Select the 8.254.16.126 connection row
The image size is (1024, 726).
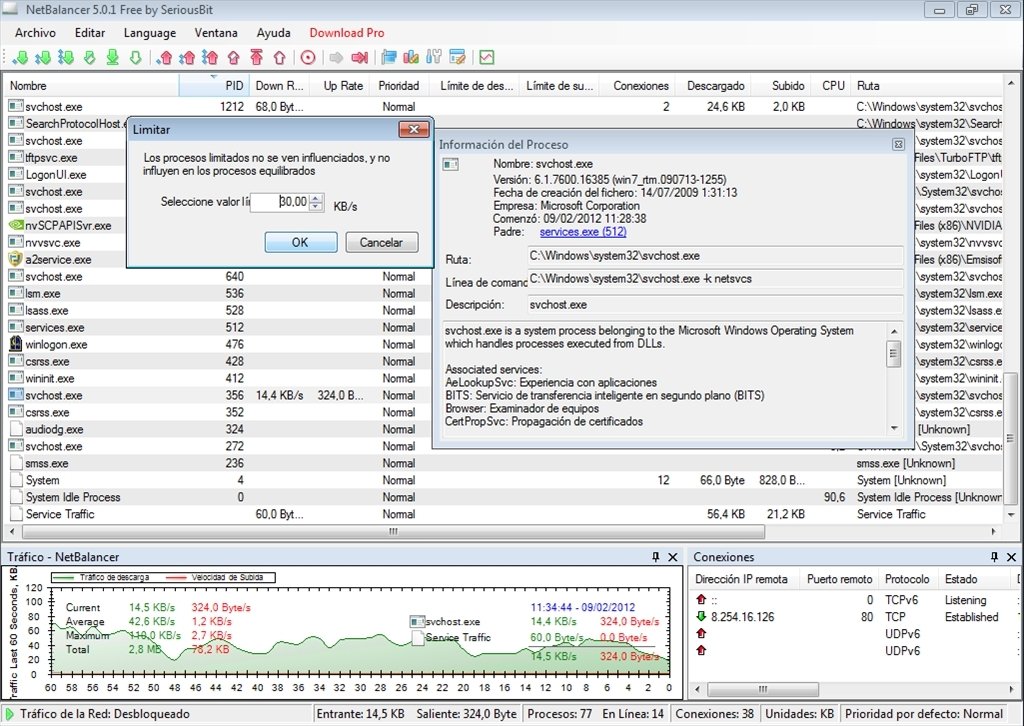[854, 617]
